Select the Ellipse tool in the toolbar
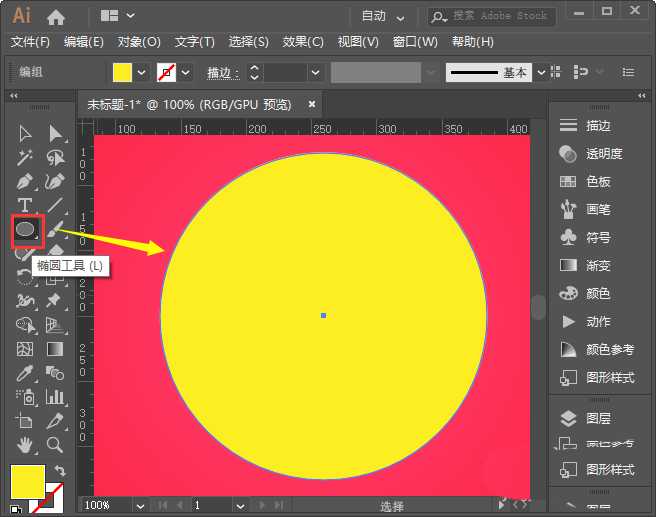 pos(26,229)
